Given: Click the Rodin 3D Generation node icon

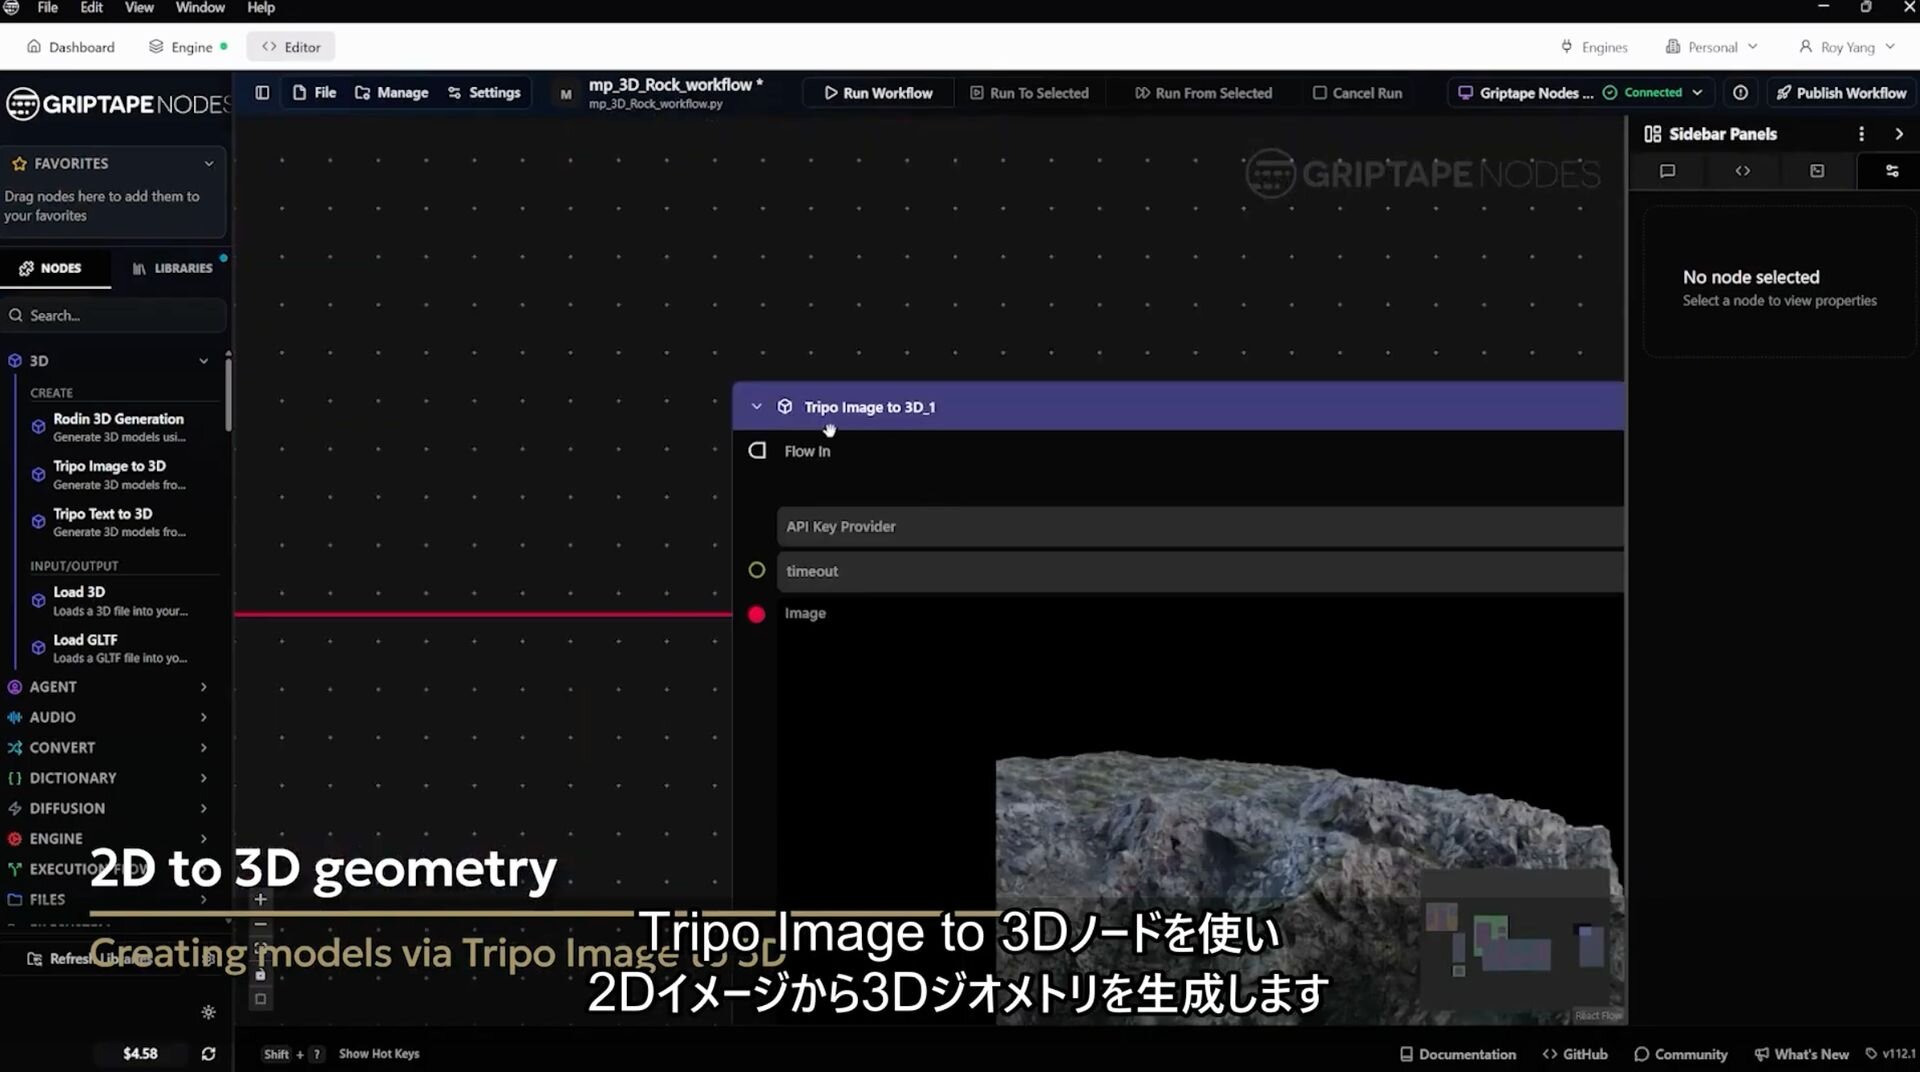Looking at the screenshot, I should pos(38,427).
